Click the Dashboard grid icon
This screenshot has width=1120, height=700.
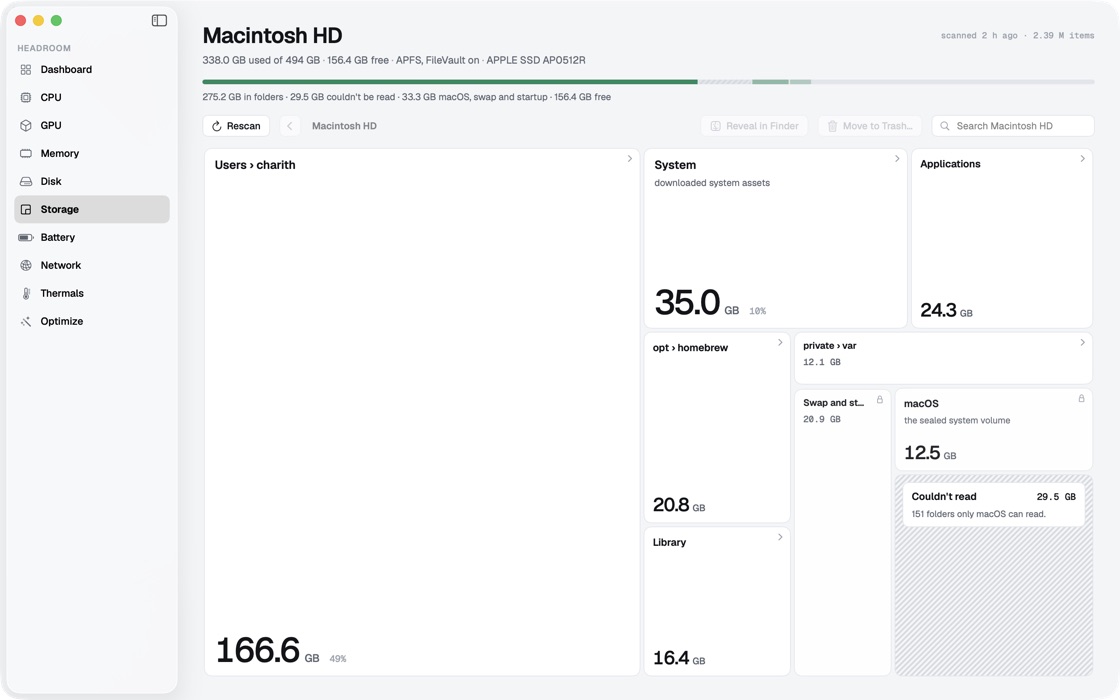(x=26, y=69)
